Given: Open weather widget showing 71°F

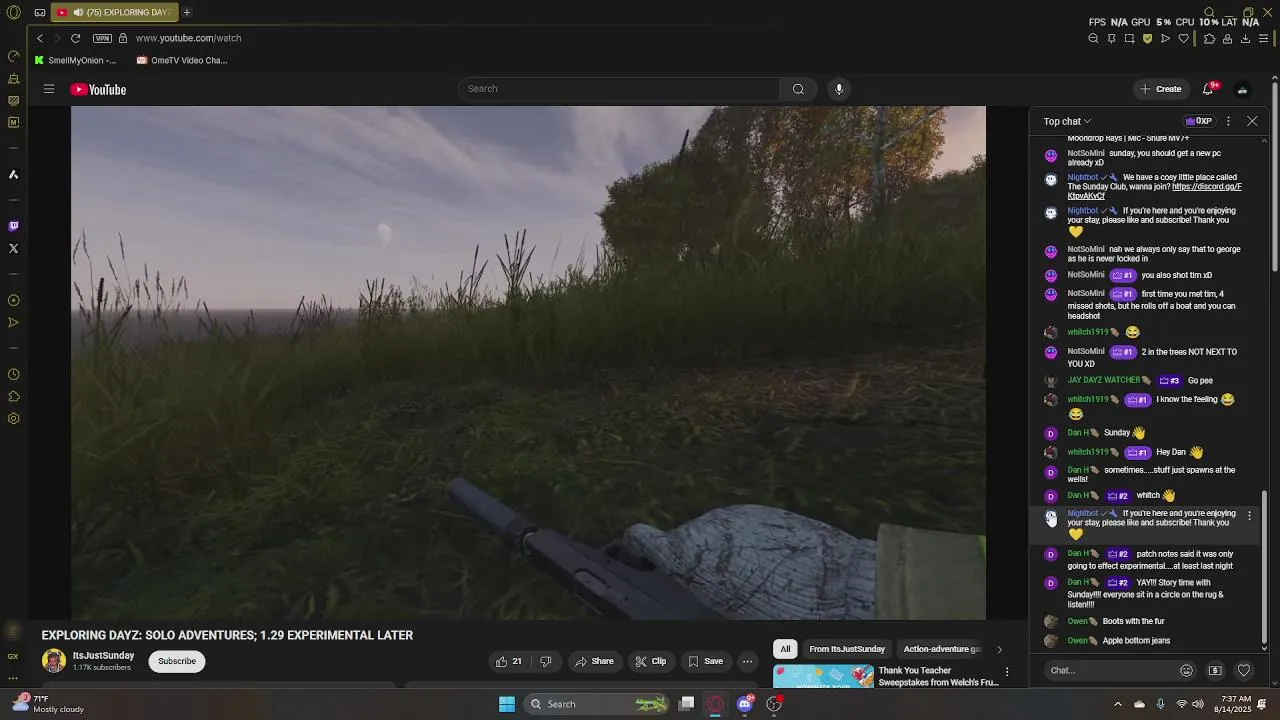Looking at the screenshot, I should coord(50,704).
